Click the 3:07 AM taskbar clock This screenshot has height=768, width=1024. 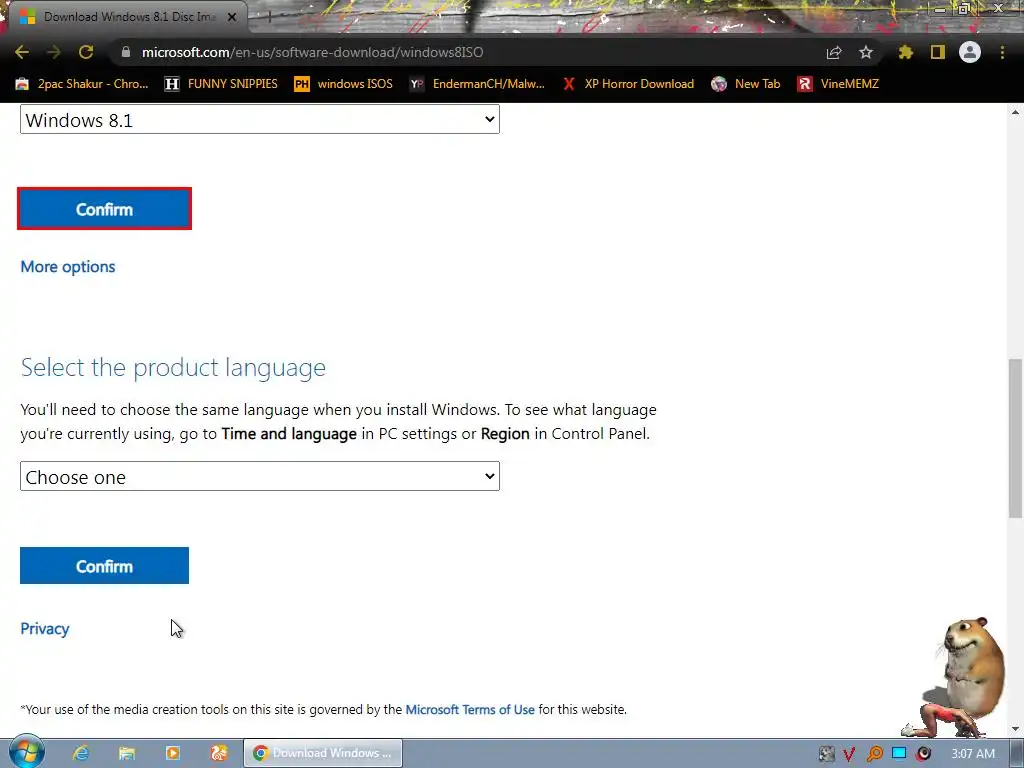[x=973, y=754]
